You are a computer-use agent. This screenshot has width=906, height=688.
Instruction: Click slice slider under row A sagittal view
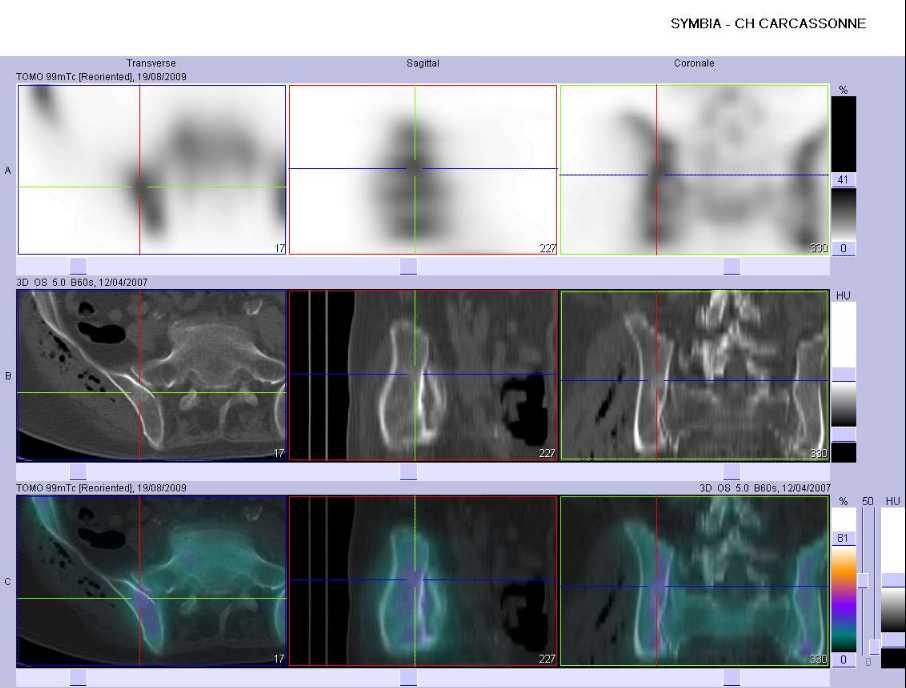coord(409,266)
